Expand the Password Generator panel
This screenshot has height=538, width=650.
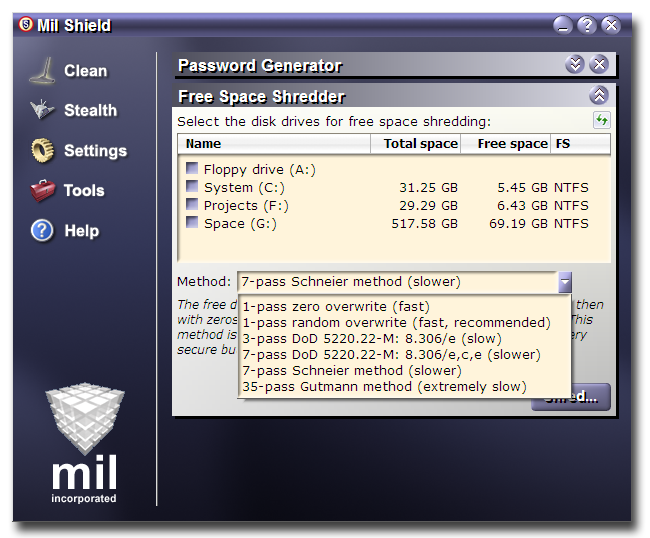(x=575, y=65)
